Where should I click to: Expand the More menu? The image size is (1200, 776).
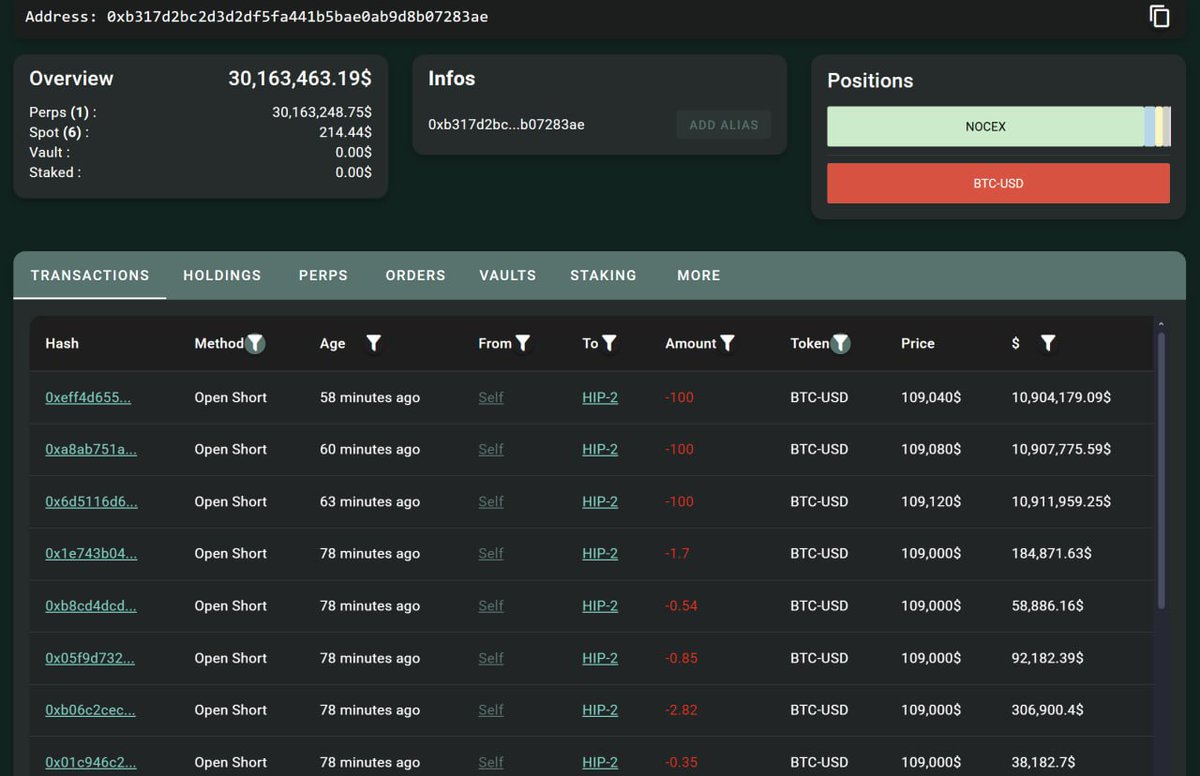coord(698,275)
